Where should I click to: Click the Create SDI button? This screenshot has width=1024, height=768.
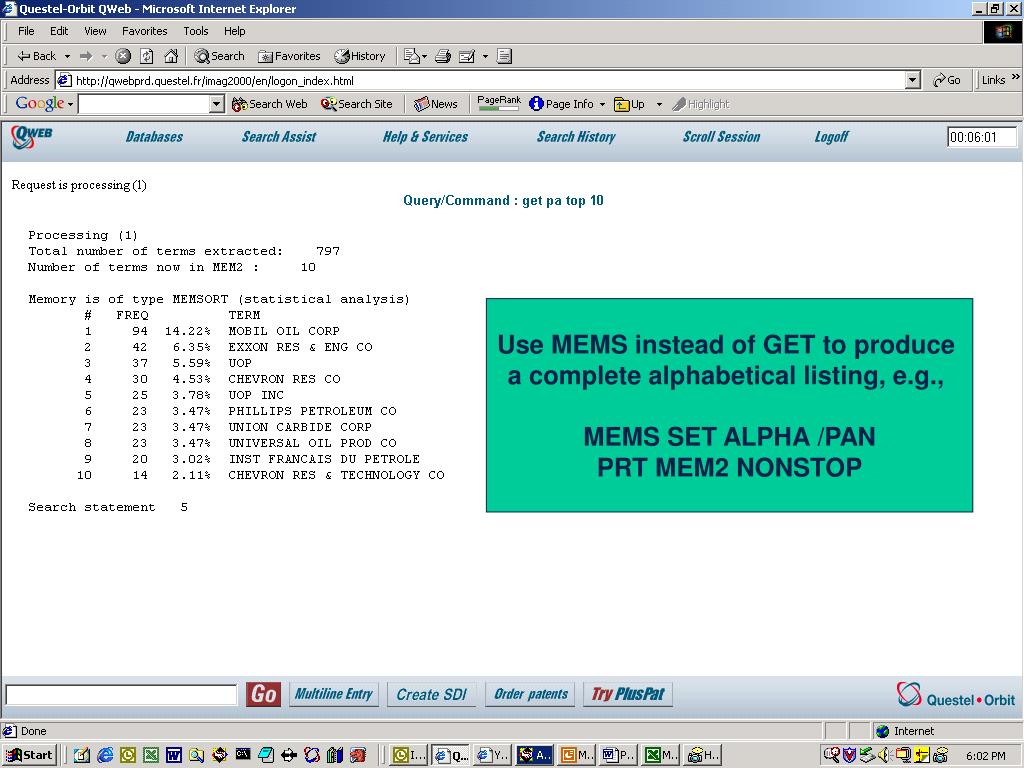(432, 694)
